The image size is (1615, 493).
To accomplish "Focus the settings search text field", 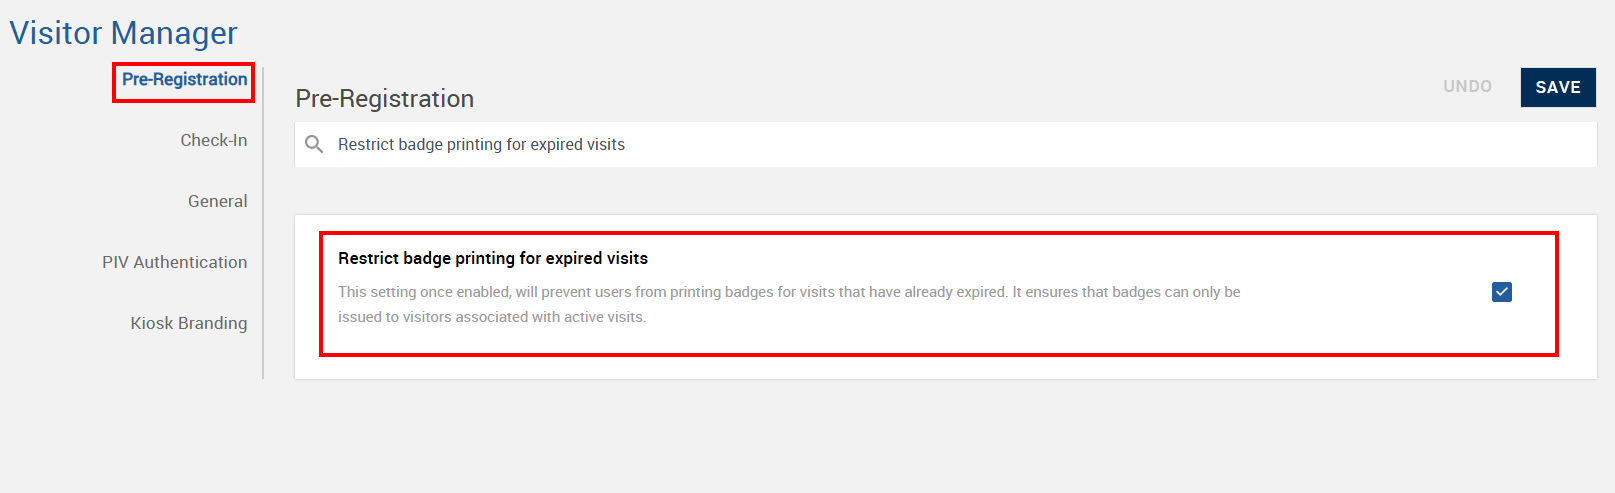I will pyautogui.click(x=900, y=144).
